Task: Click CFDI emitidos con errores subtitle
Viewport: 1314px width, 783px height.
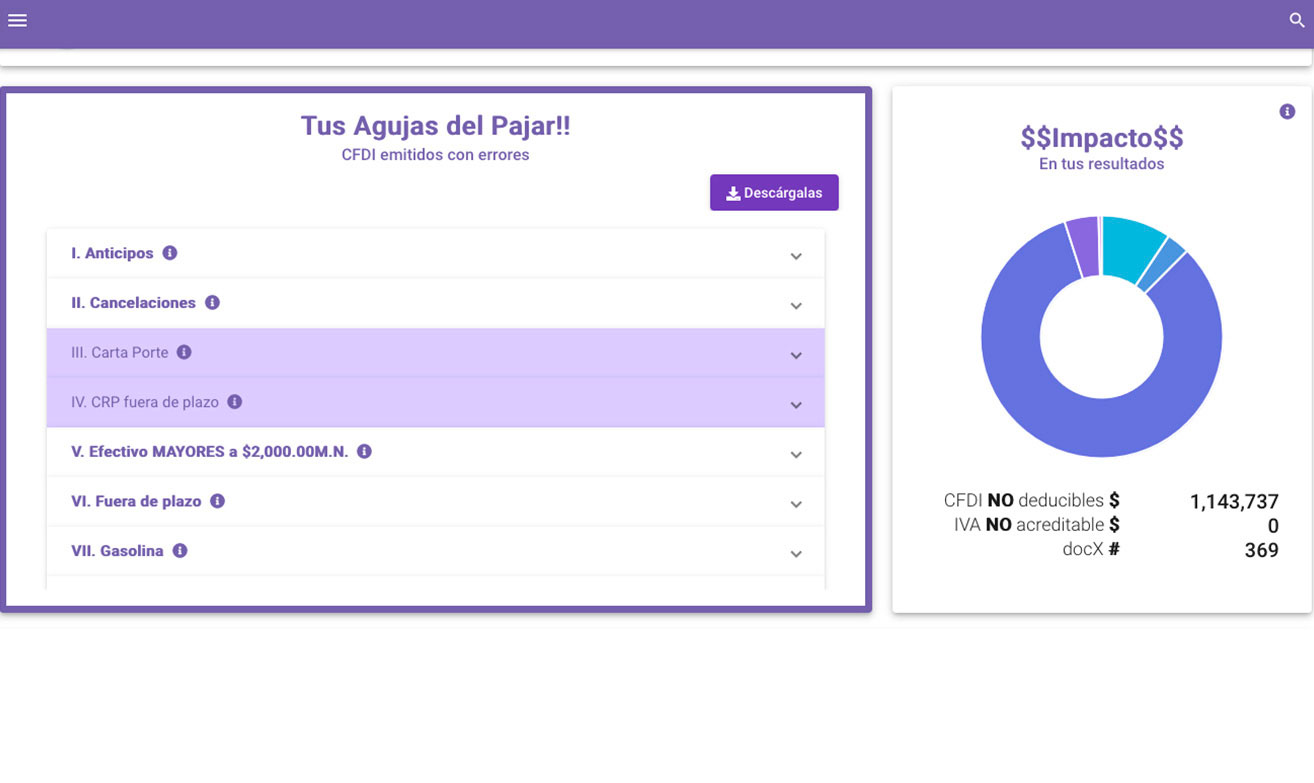Action: pos(435,155)
